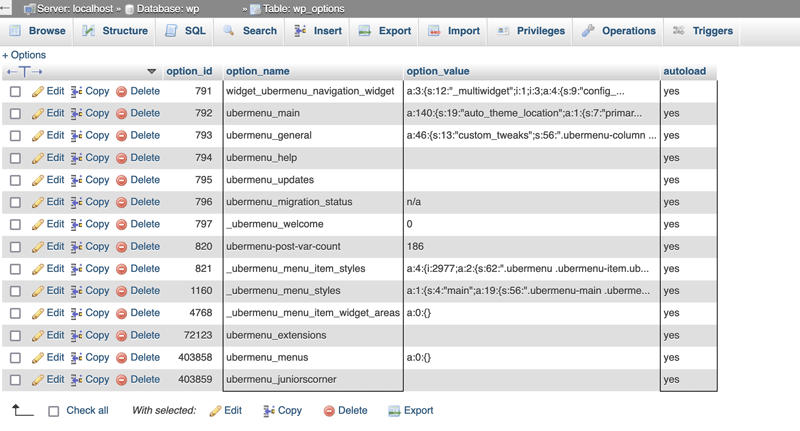800x431 pixels.
Task: Click Copy icon for ubermenu_updates row
Action: [77, 181]
